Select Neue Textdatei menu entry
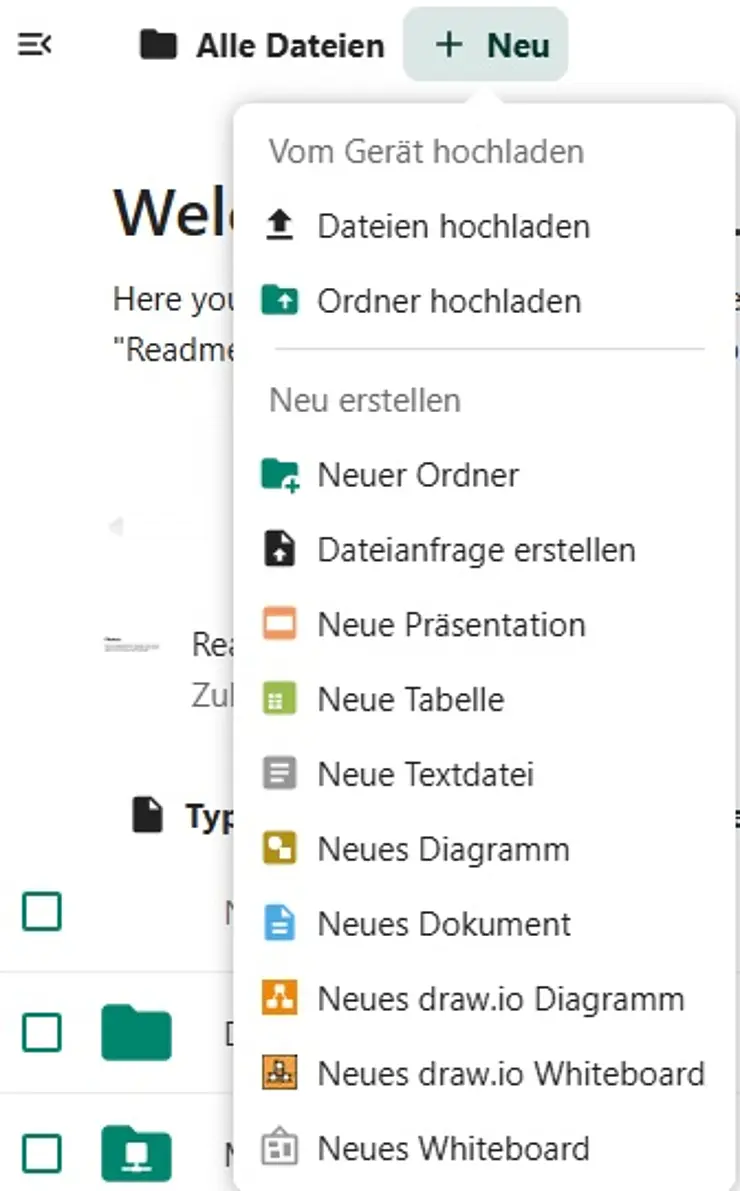The width and height of the screenshot is (740, 1191). [426, 774]
